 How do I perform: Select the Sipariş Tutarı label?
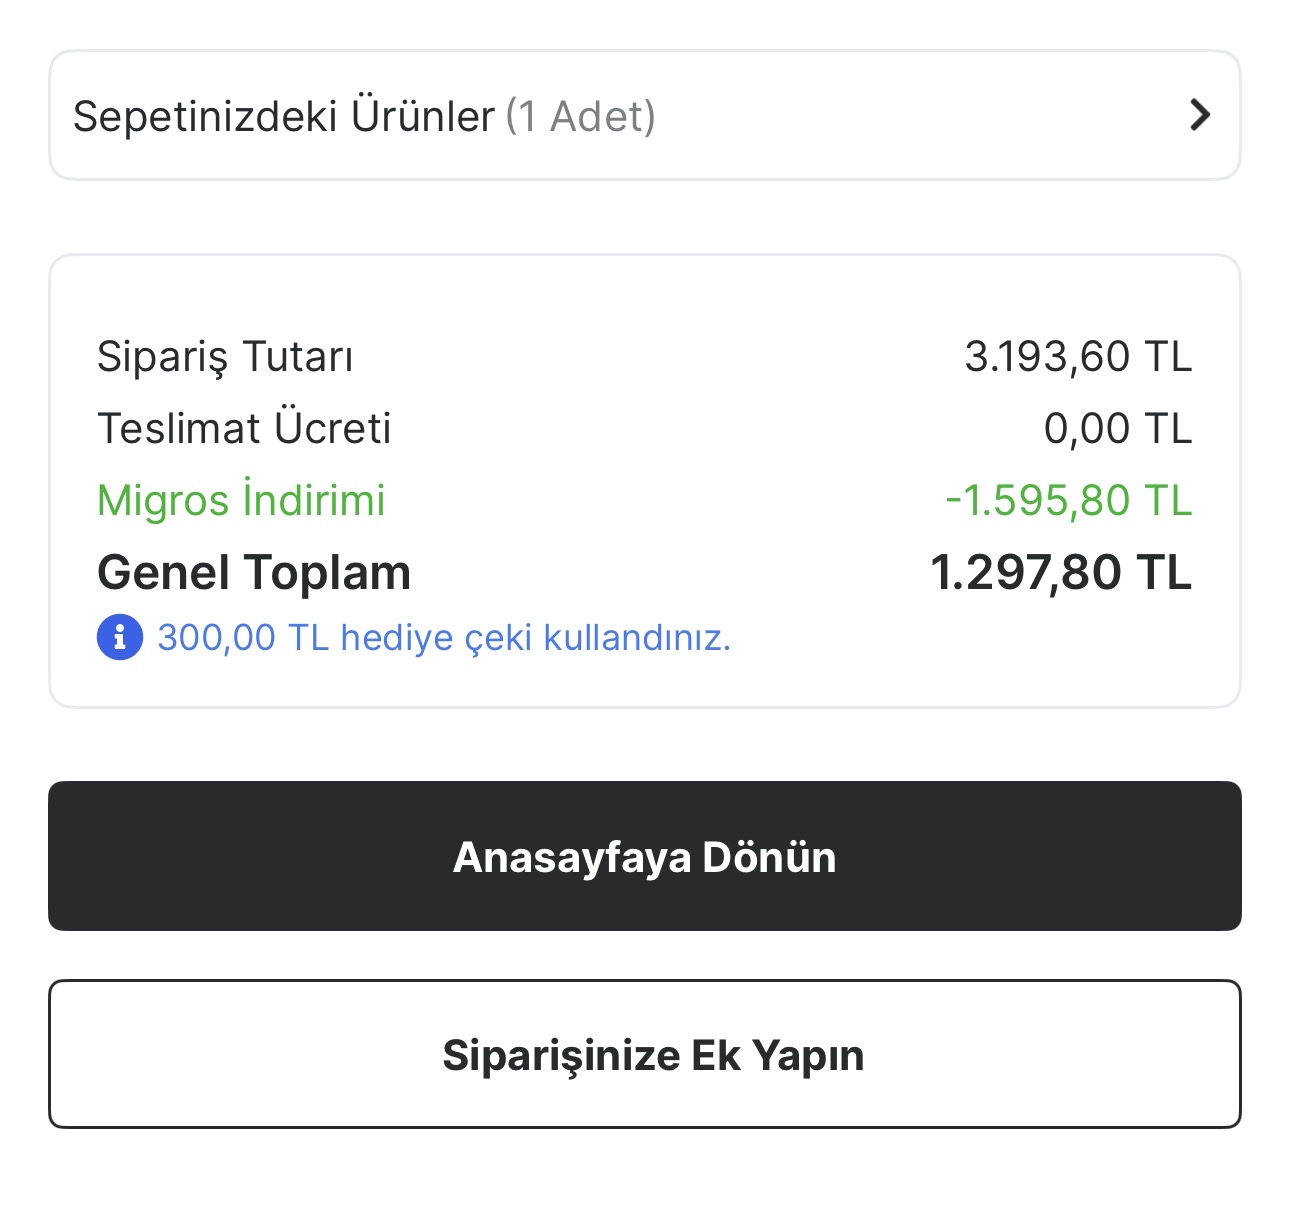[x=225, y=357]
